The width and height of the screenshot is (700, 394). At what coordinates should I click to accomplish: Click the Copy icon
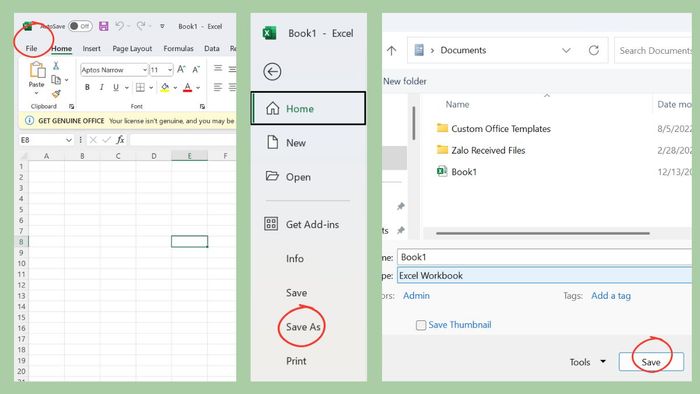56,80
